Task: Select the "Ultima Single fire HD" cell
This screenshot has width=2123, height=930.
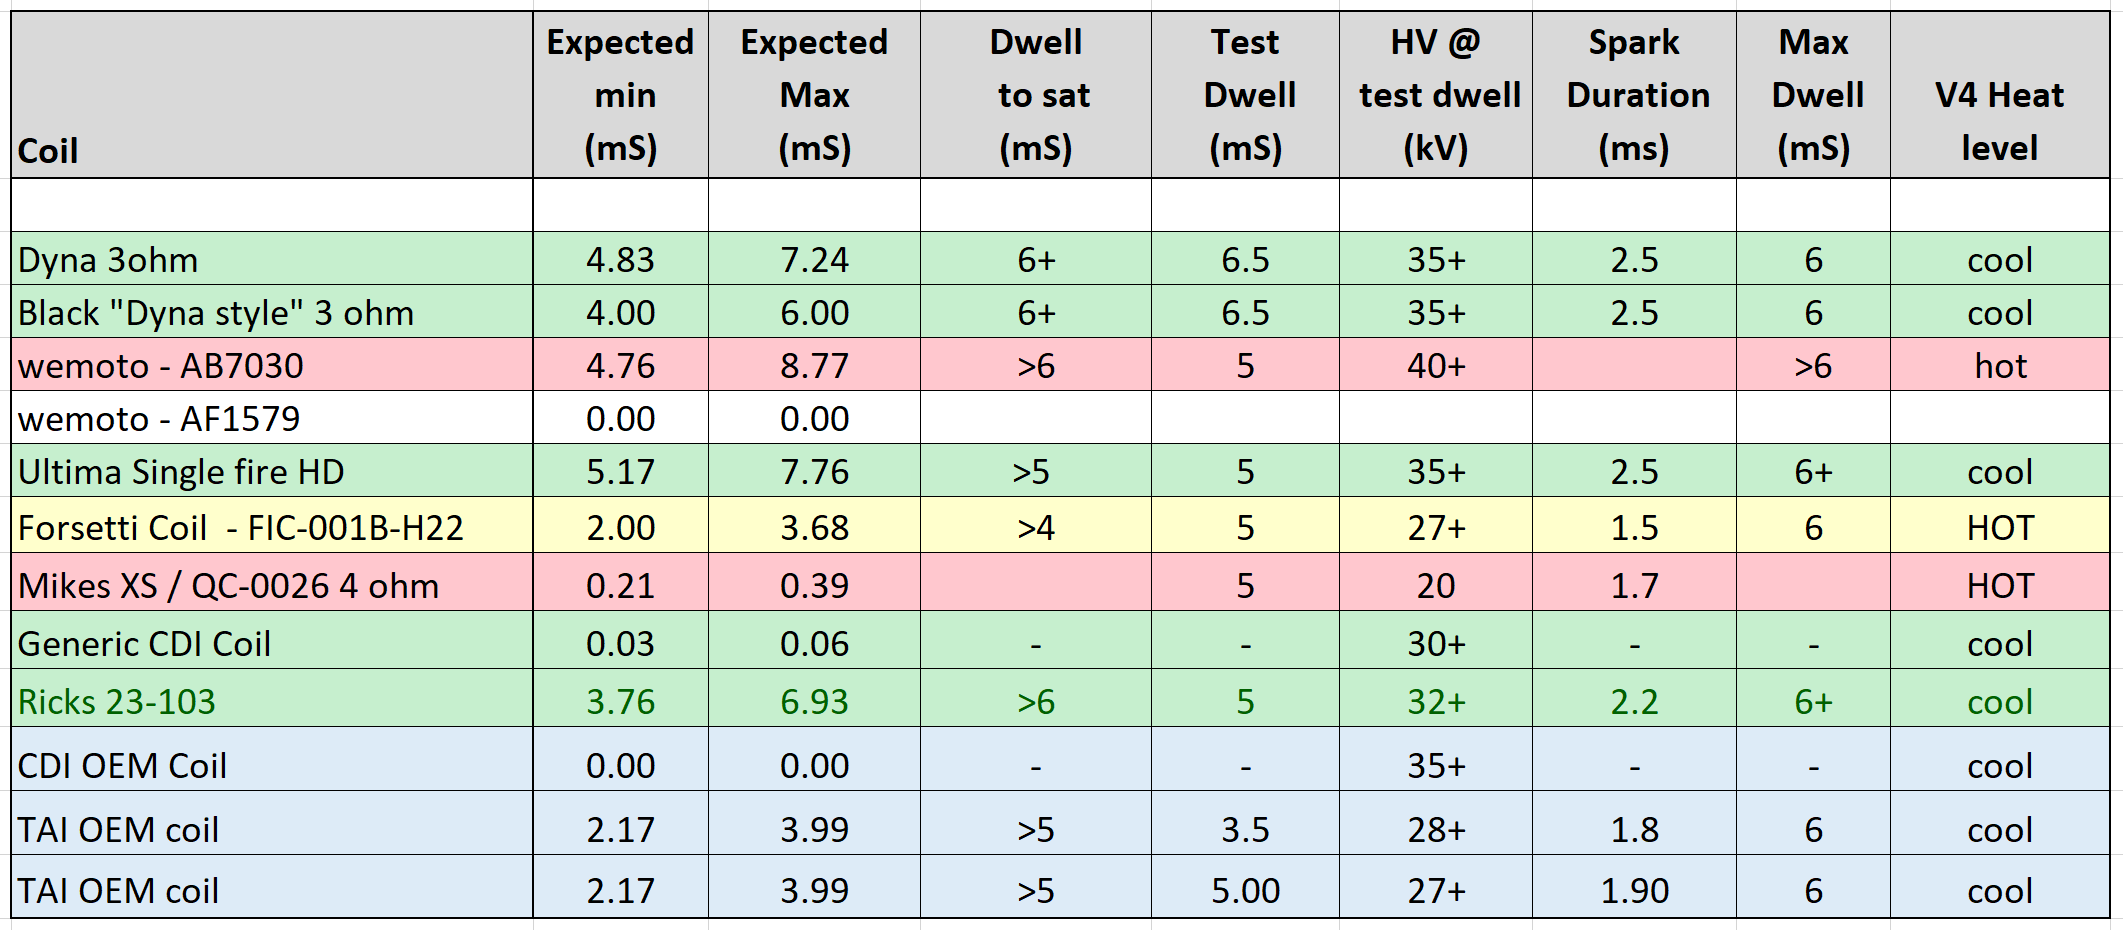Action: (x=180, y=472)
